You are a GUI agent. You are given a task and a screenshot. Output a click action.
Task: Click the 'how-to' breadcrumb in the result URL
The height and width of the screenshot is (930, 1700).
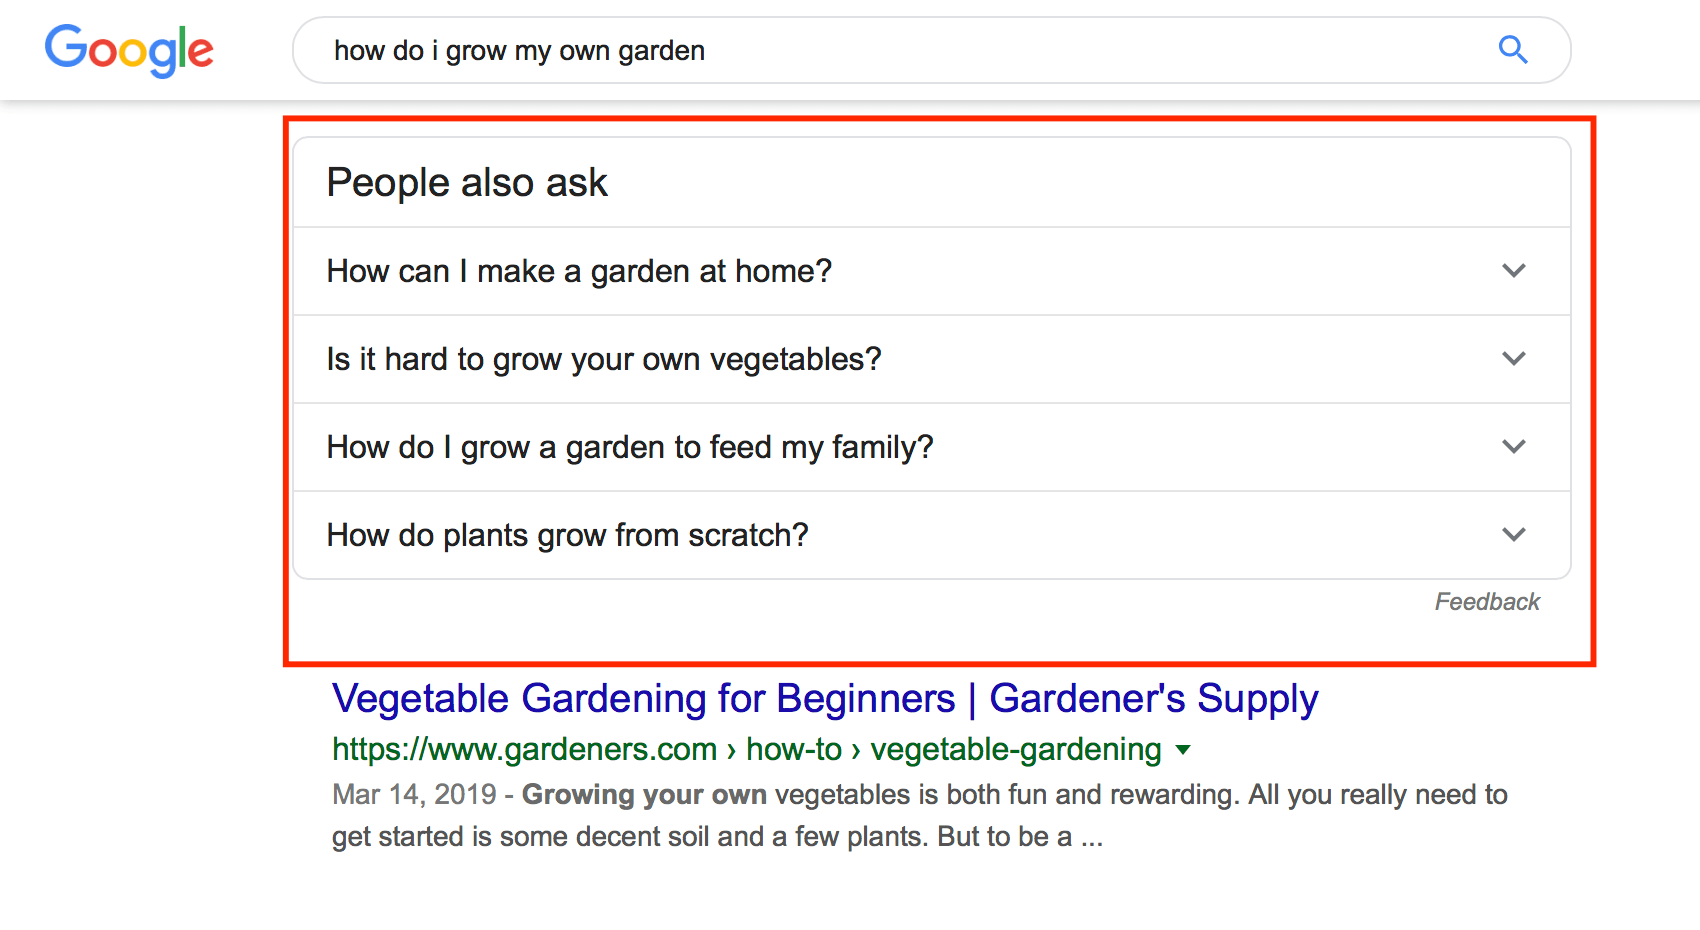[794, 749]
